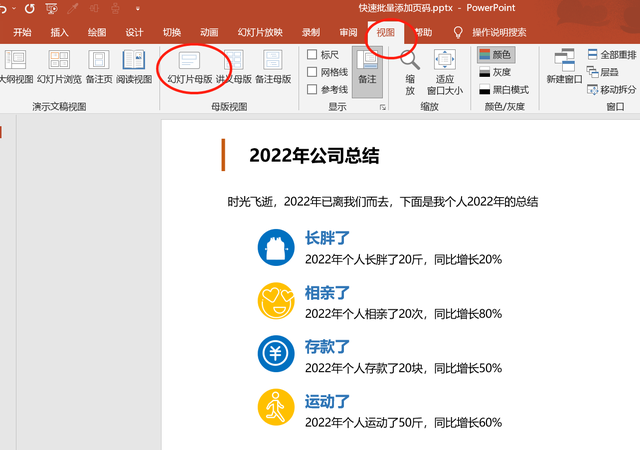Open the 讲义母版 handout master

233,67
